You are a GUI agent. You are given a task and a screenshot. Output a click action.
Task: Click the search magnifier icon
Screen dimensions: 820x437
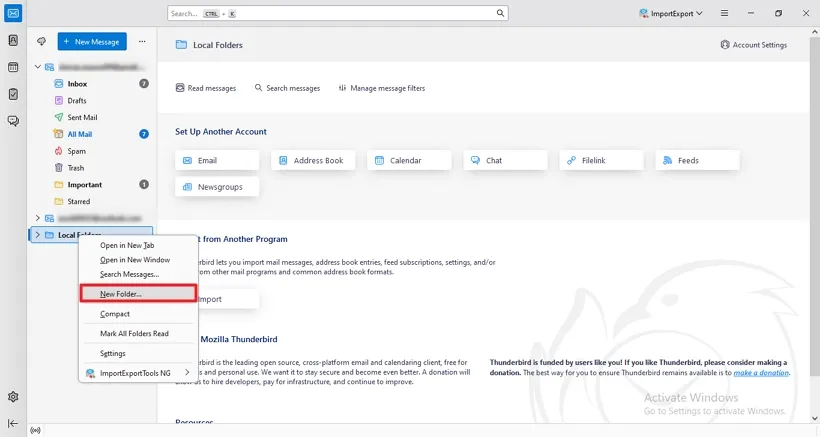pos(500,13)
